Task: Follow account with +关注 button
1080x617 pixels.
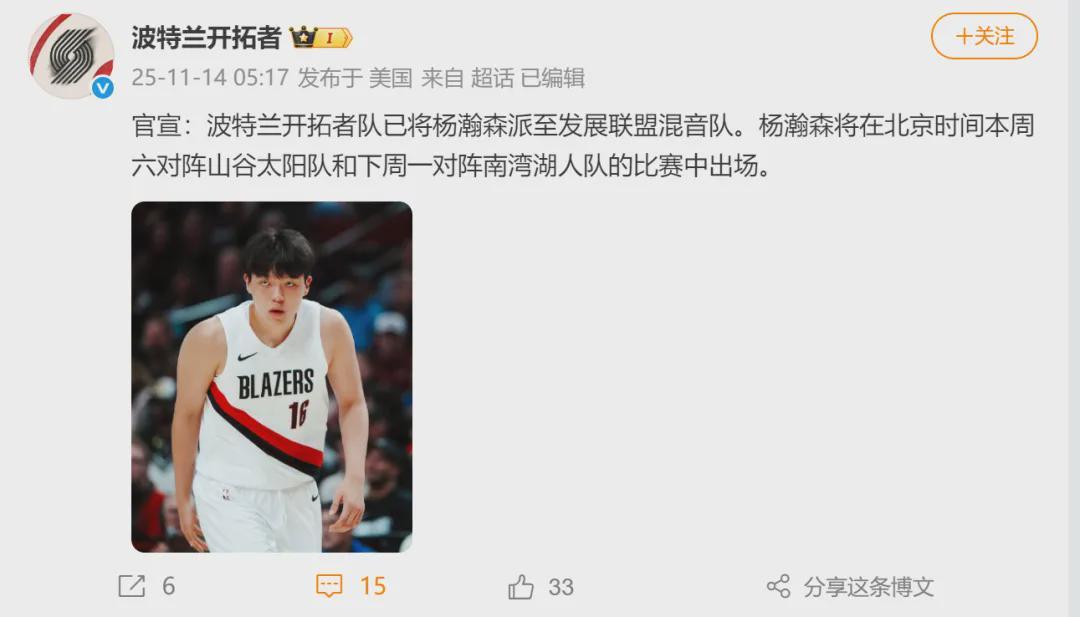Action: 984,36
